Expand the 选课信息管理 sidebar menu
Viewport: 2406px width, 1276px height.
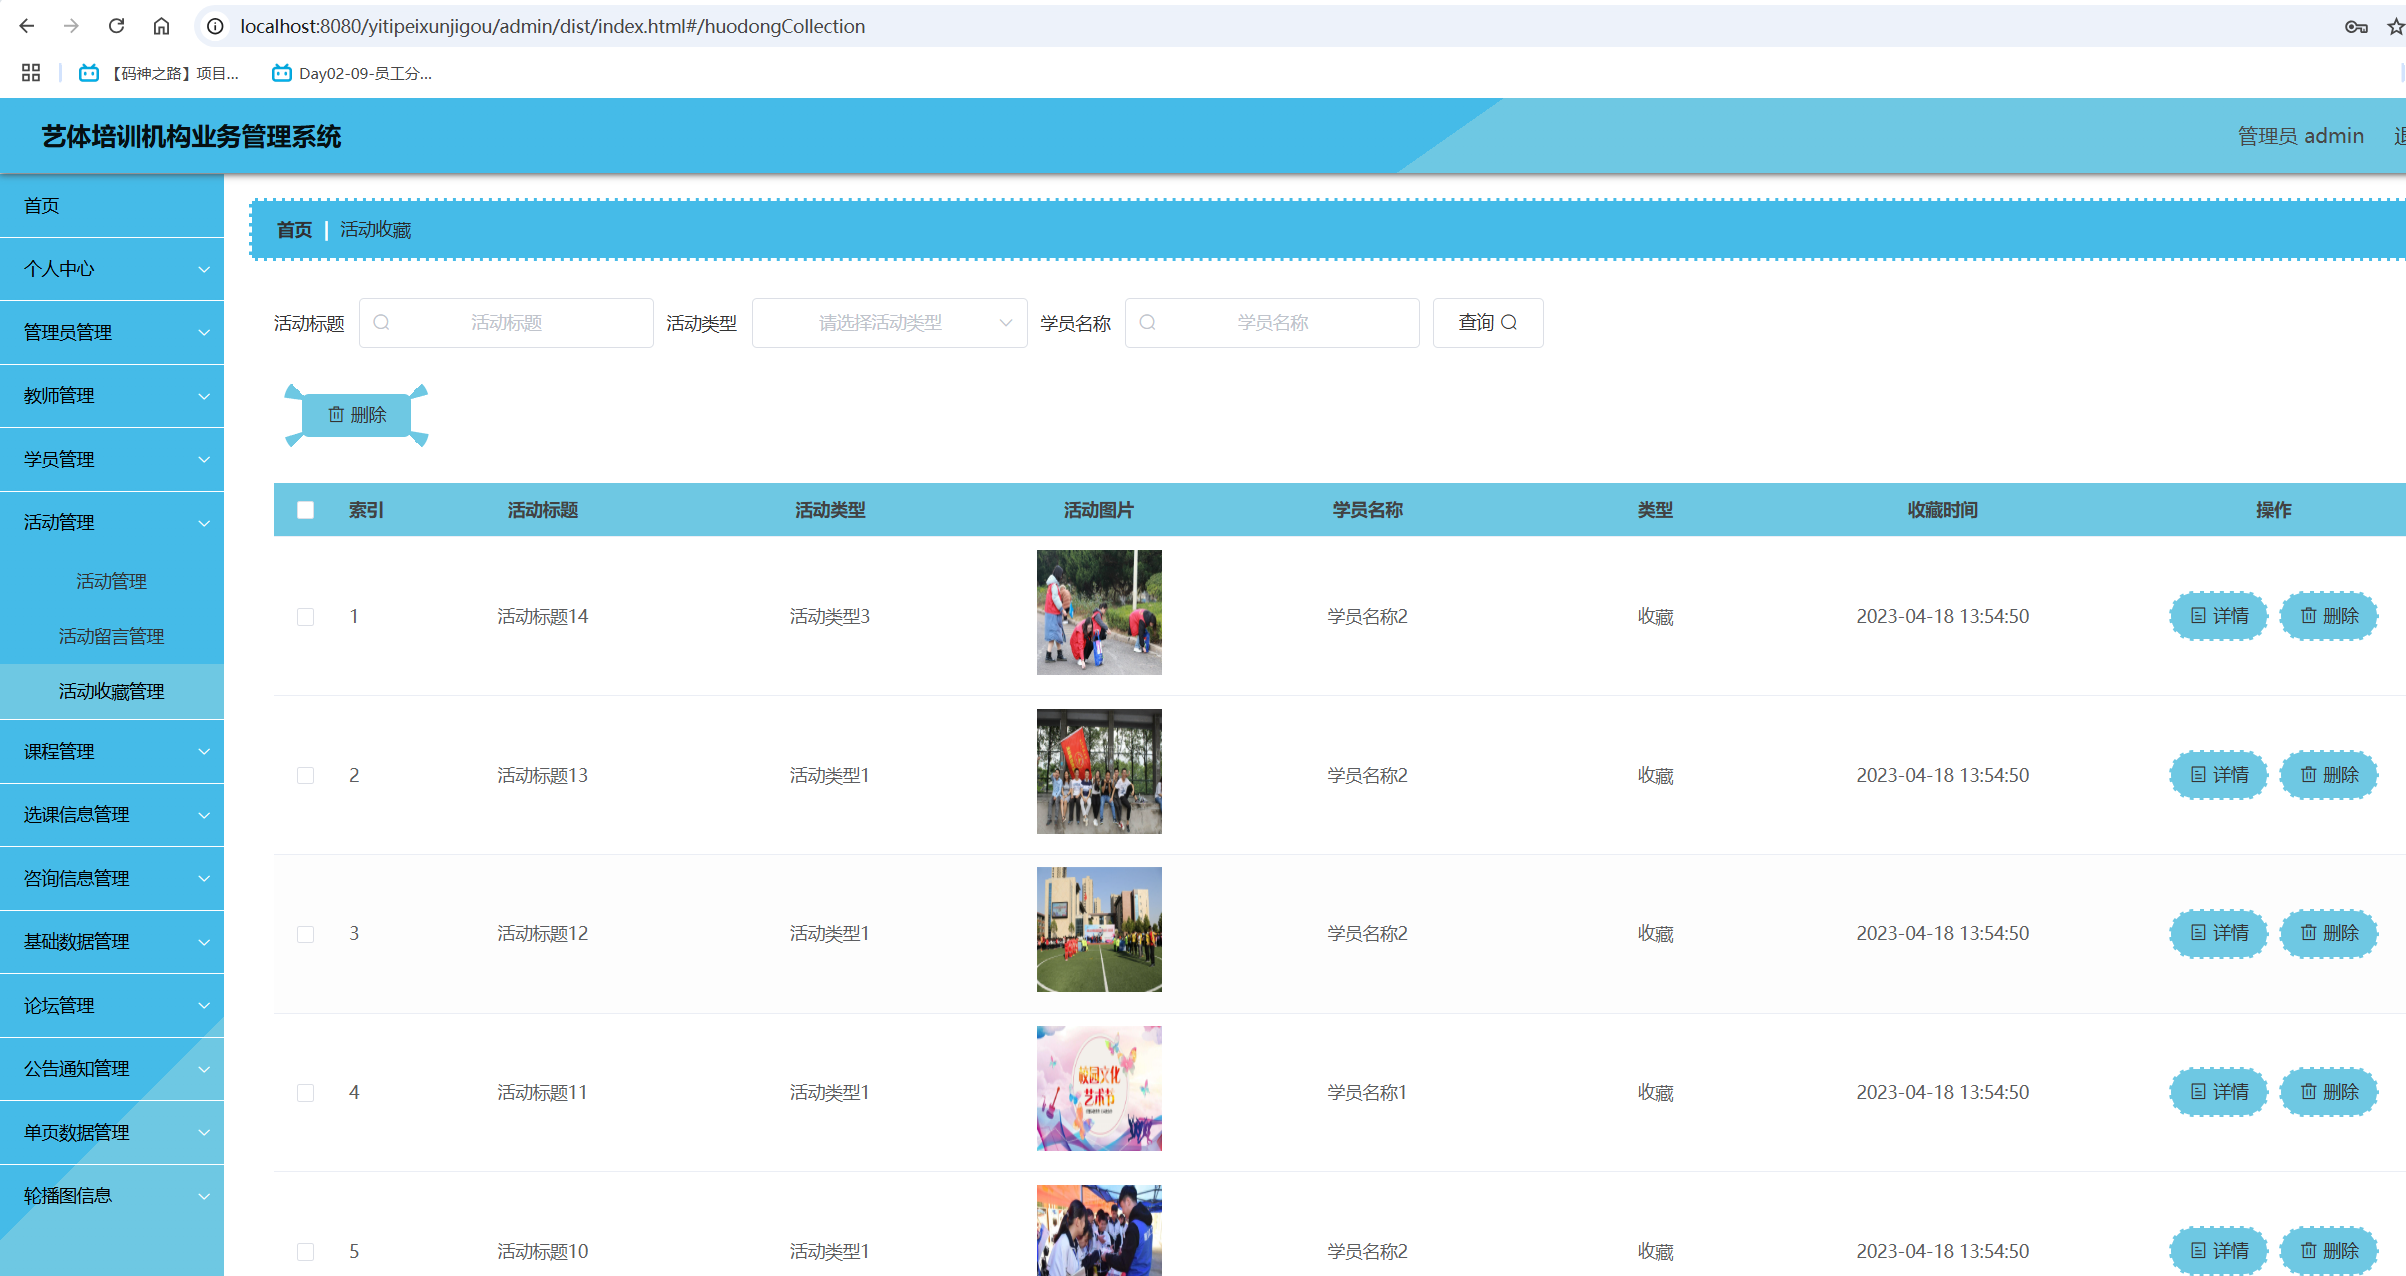pyautogui.click(x=112, y=815)
